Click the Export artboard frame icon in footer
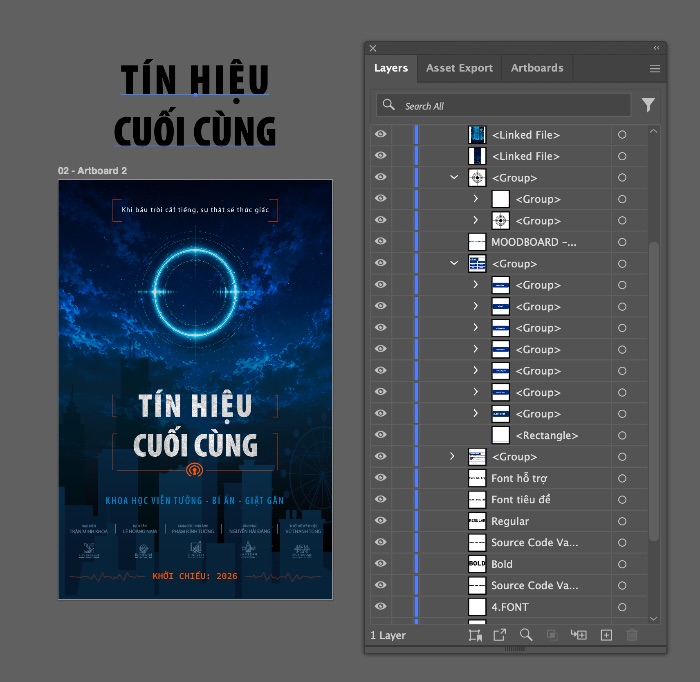Viewport: 700px width, 682px height. (x=475, y=635)
